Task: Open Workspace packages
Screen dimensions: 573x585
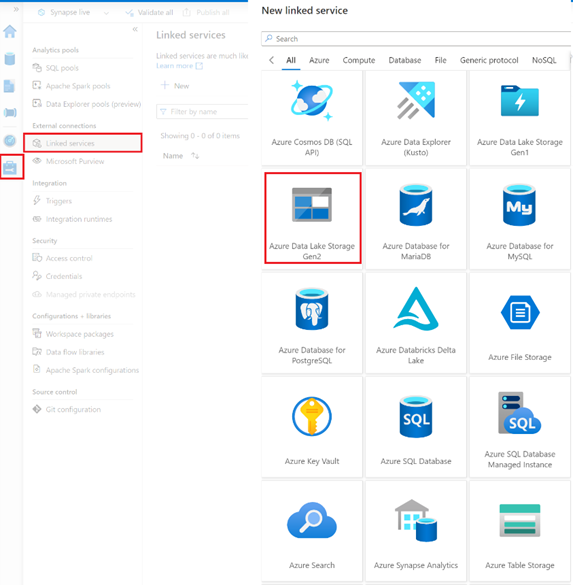Action: click(x=73, y=334)
